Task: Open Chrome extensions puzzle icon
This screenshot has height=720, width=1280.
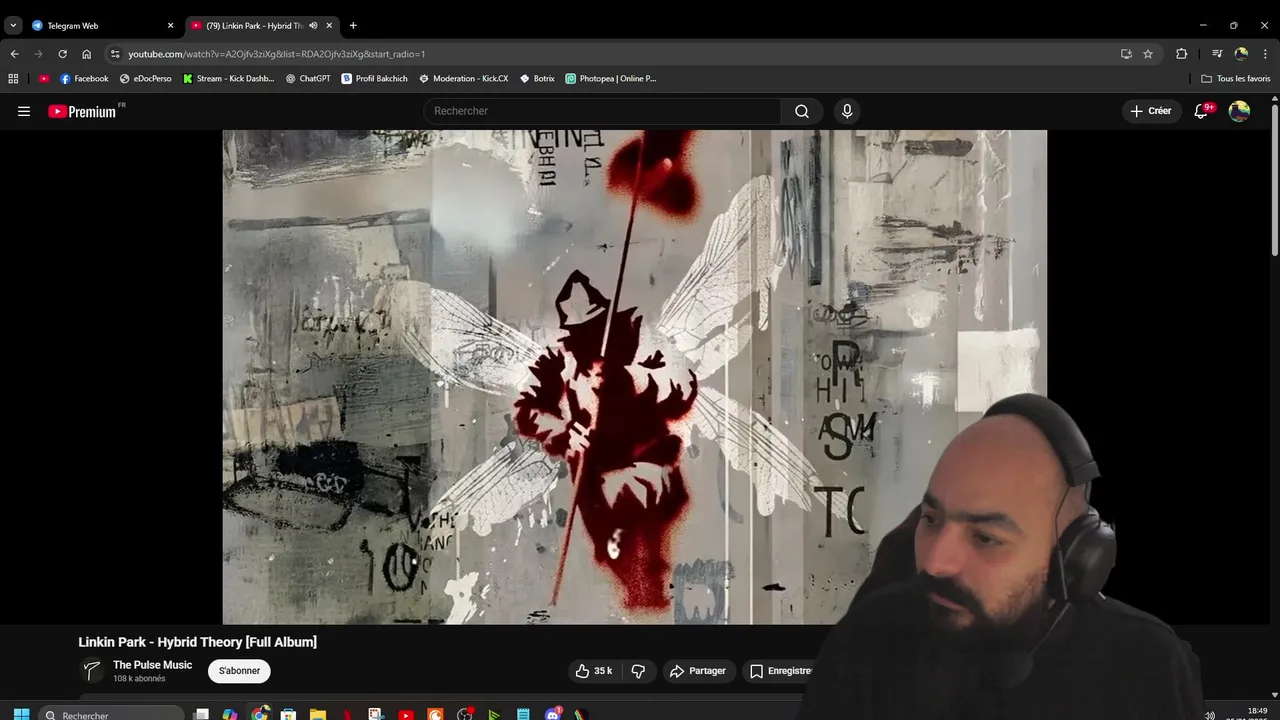Action: (x=1181, y=54)
